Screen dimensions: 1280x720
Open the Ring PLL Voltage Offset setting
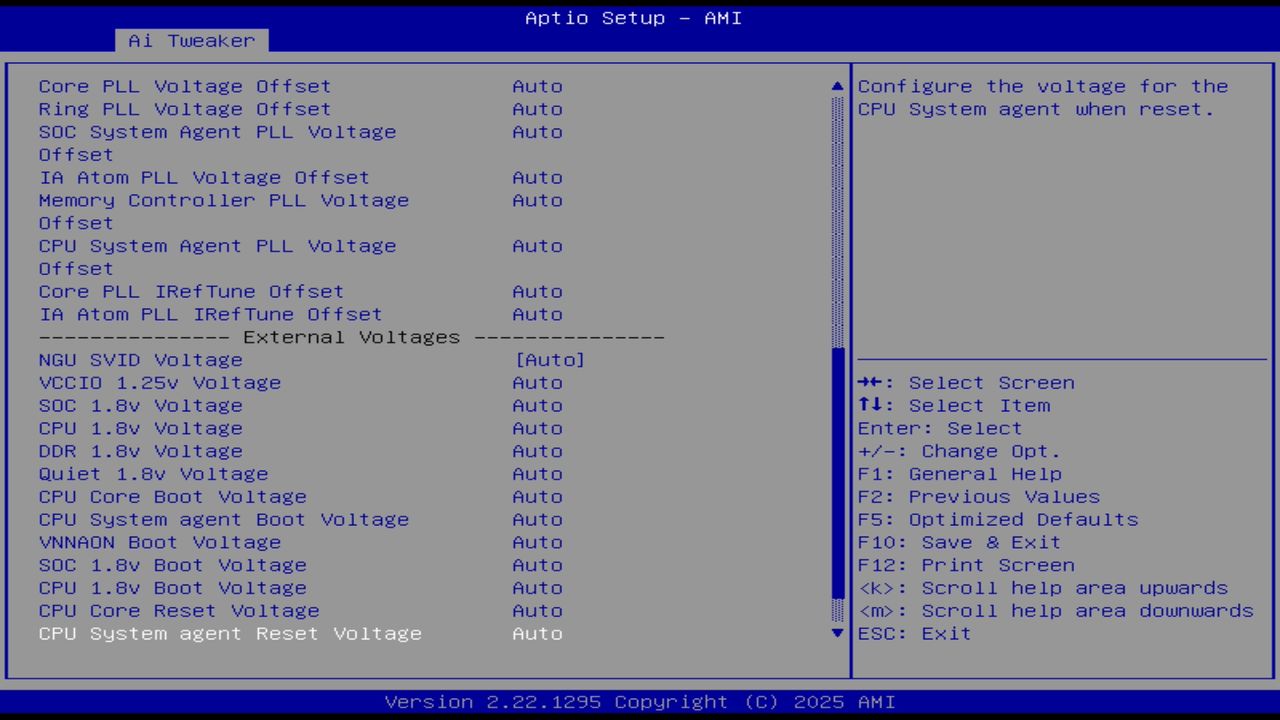(x=184, y=109)
